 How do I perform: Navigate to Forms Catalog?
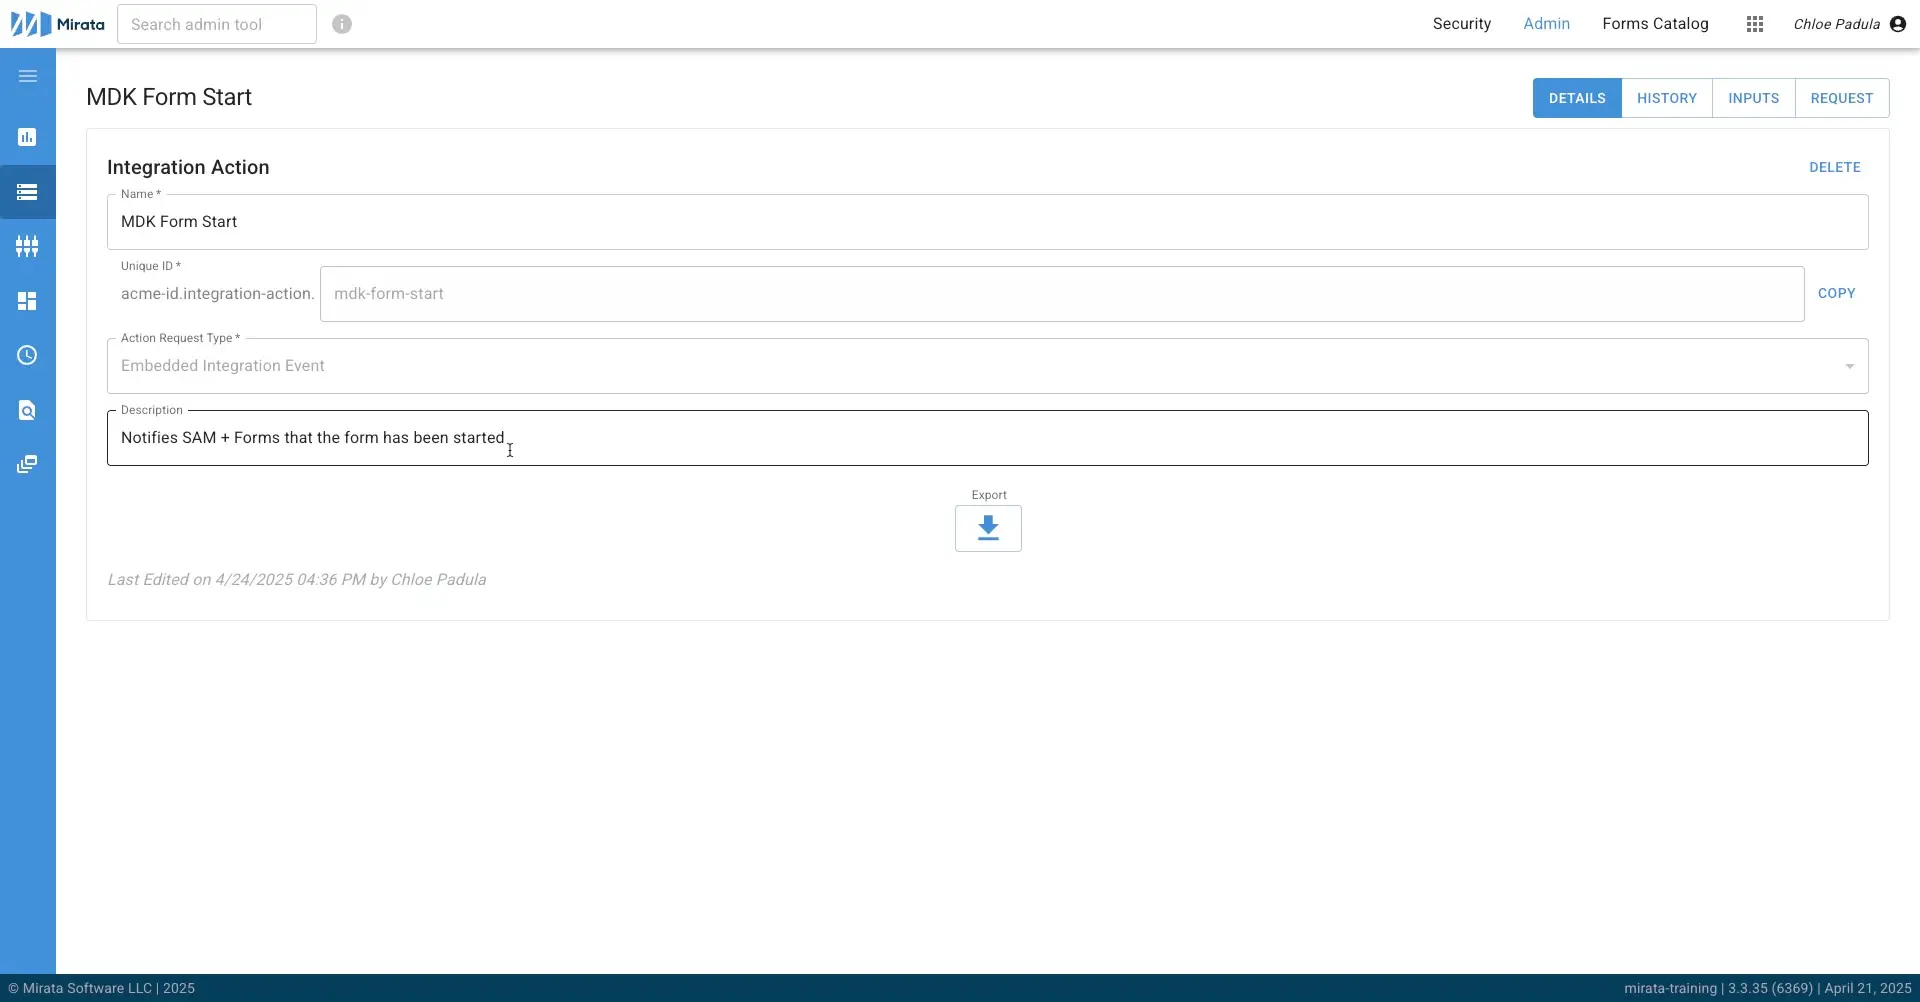point(1655,23)
